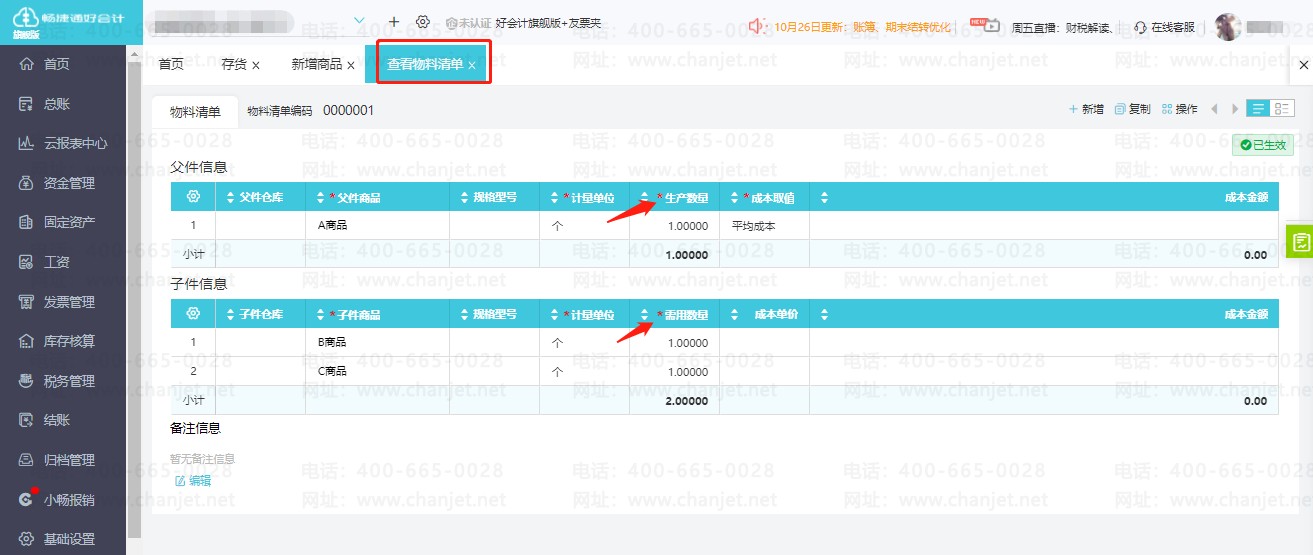1313x555 pixels.
Task: Click the 编辑 link under 备注信息
Action: [x=193, y=481]
